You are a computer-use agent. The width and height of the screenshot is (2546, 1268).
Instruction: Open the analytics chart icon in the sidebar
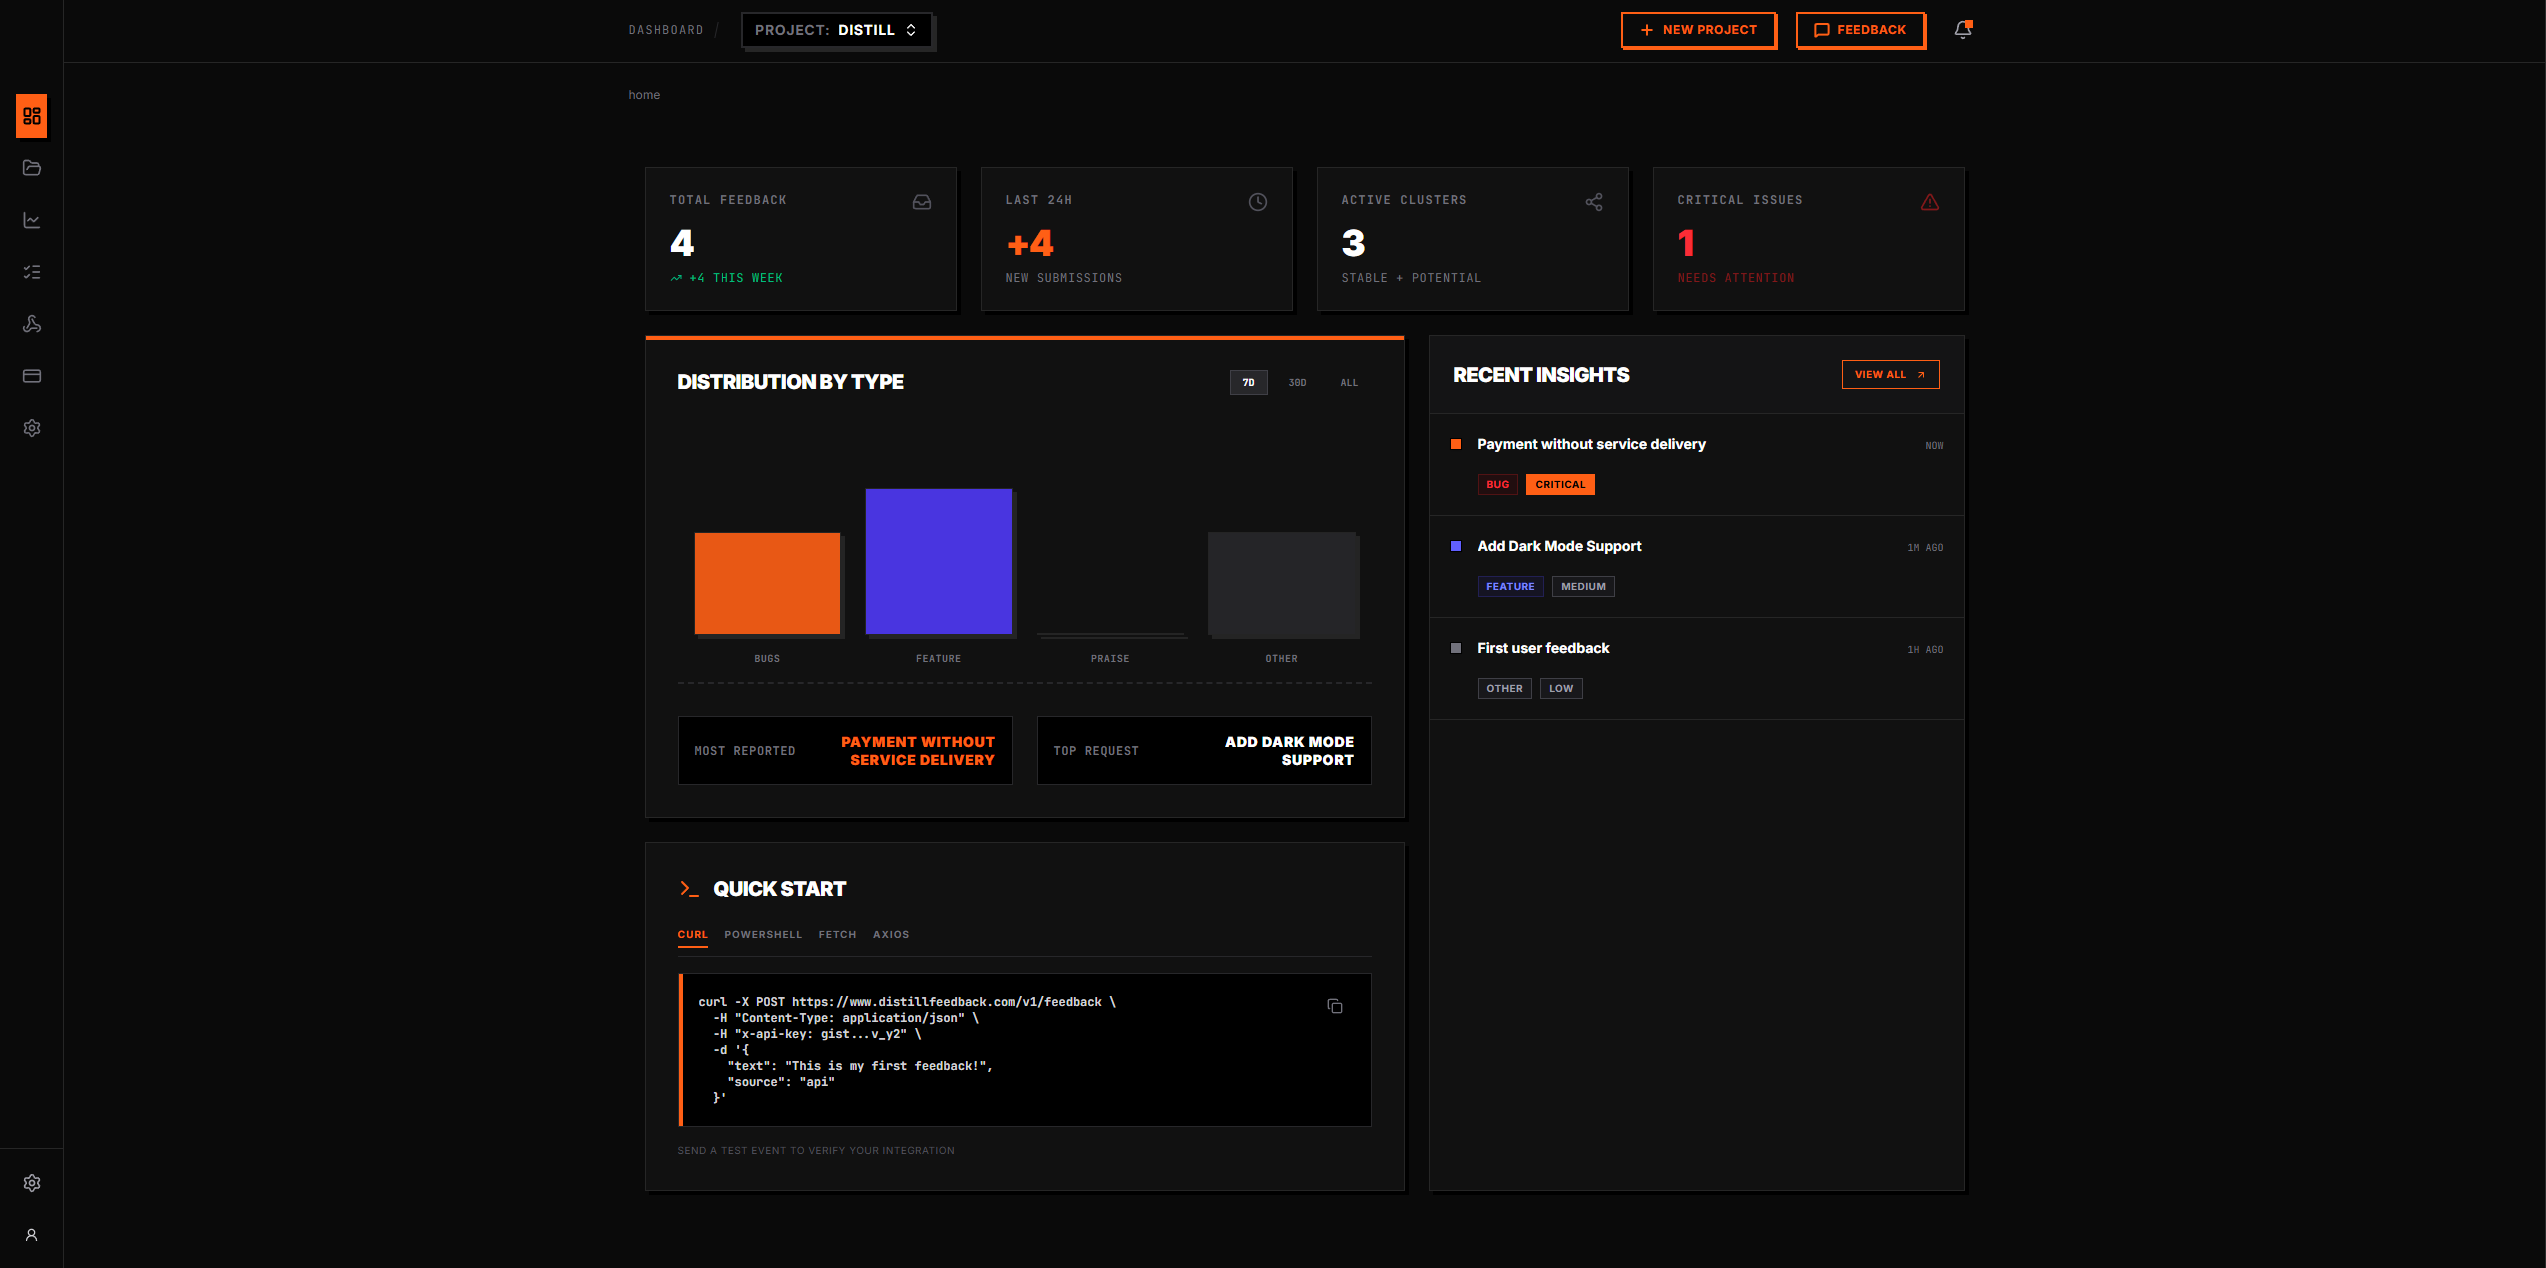click(x=31, y=220)
